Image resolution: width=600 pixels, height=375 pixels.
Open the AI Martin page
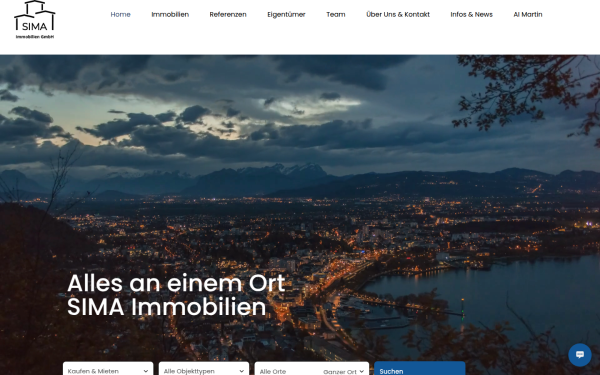pyautogui.click(x=528, y=15)
